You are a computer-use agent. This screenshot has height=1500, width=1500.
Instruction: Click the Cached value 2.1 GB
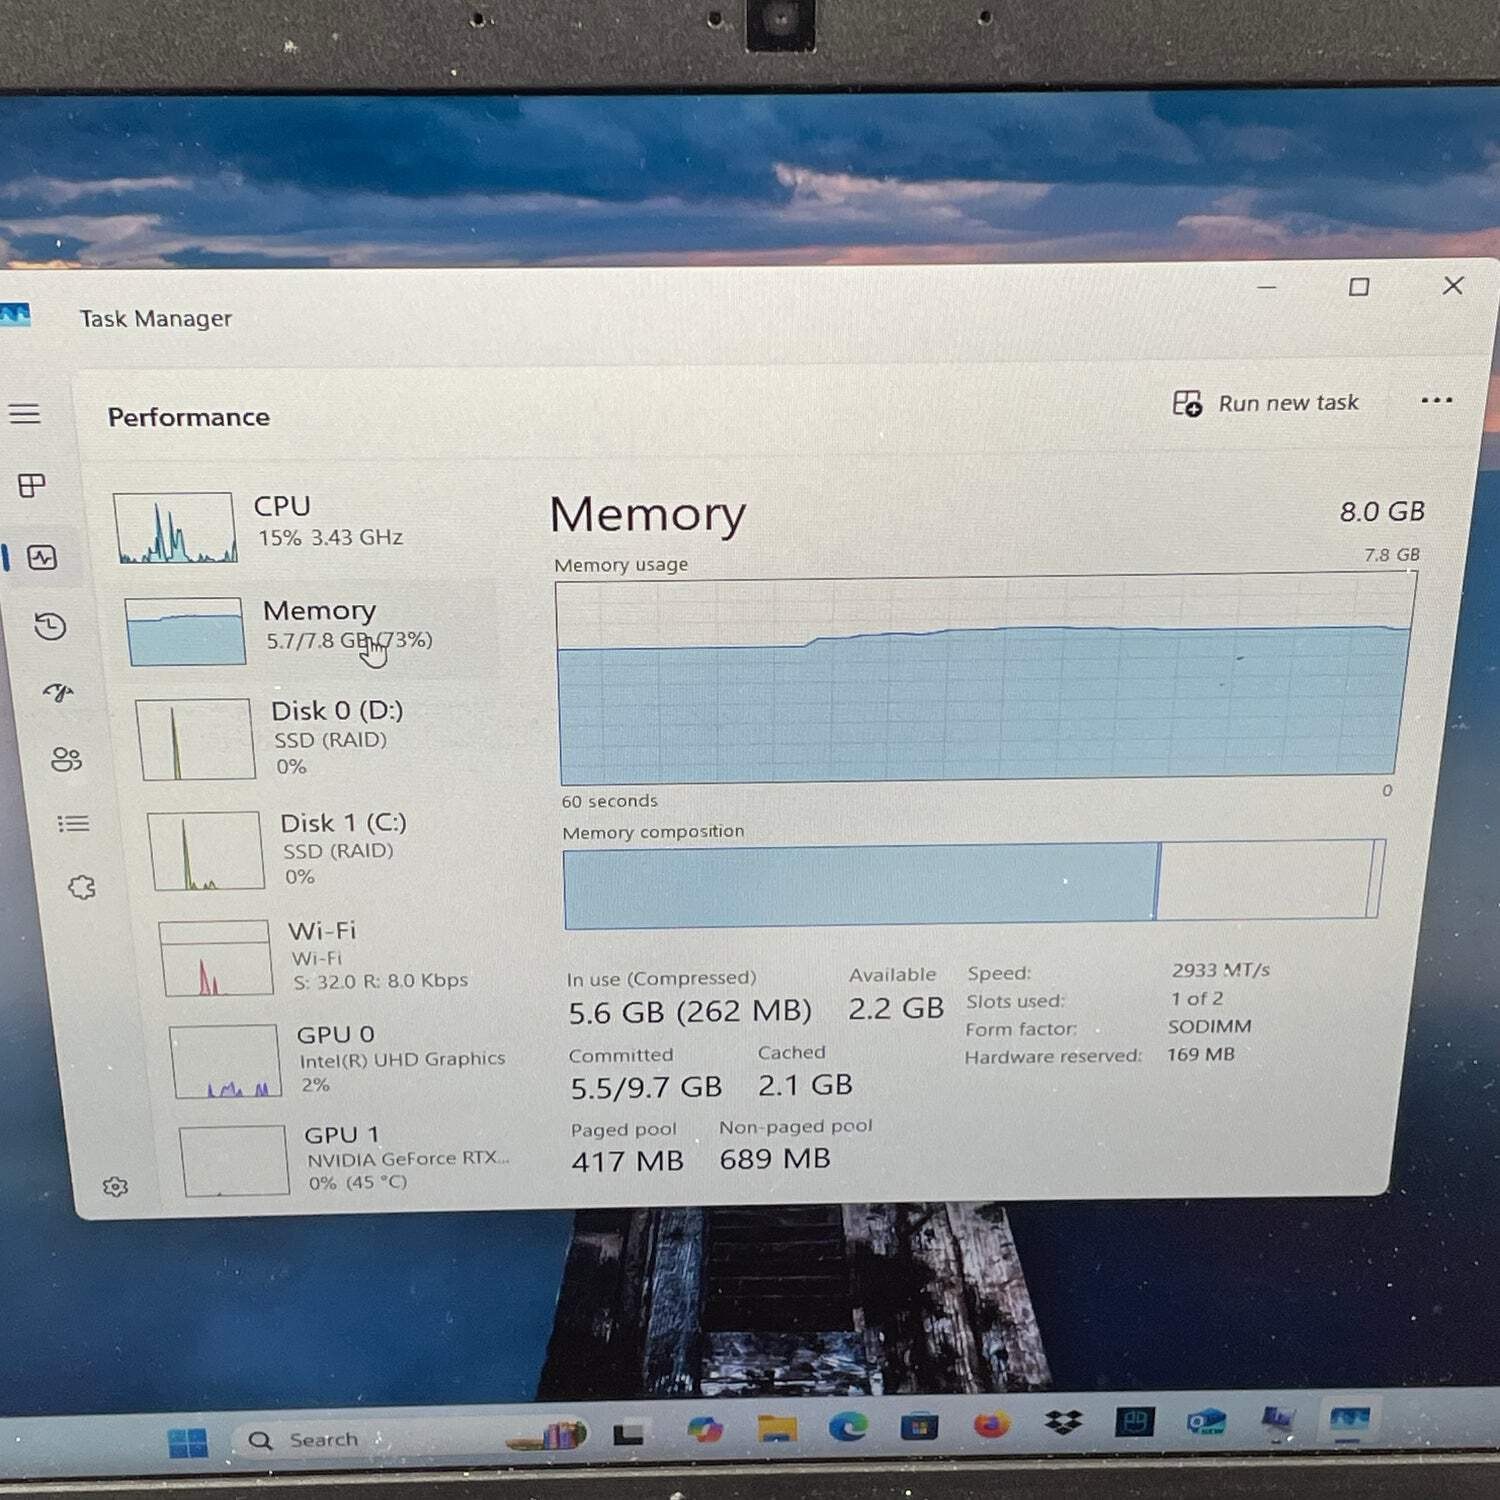805,1085
